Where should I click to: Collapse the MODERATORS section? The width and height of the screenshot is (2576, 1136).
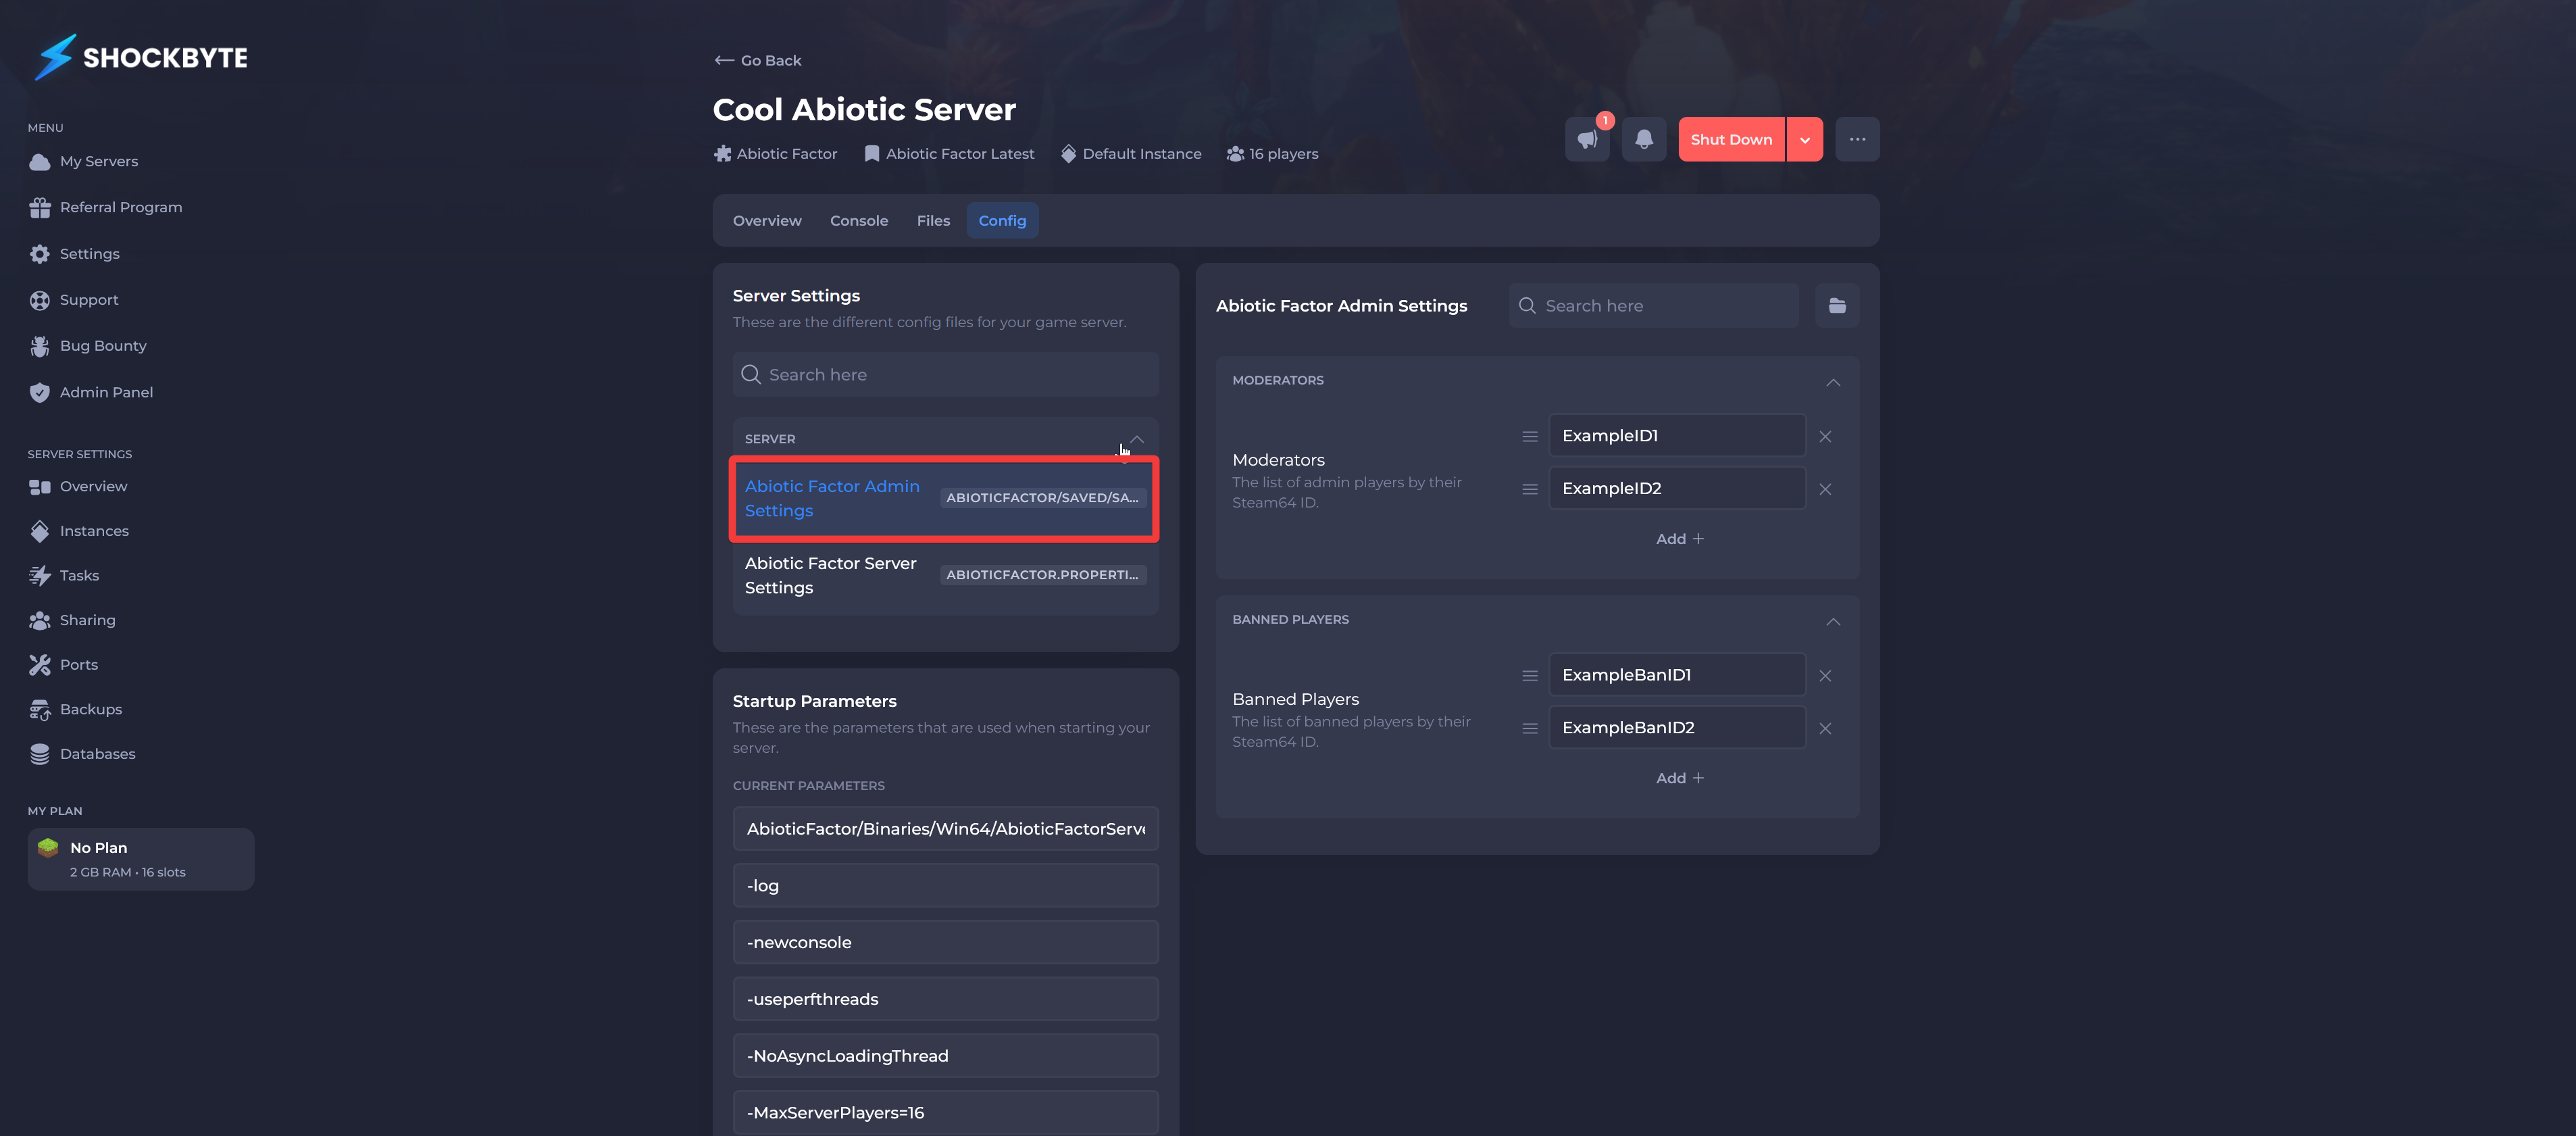1832,382
